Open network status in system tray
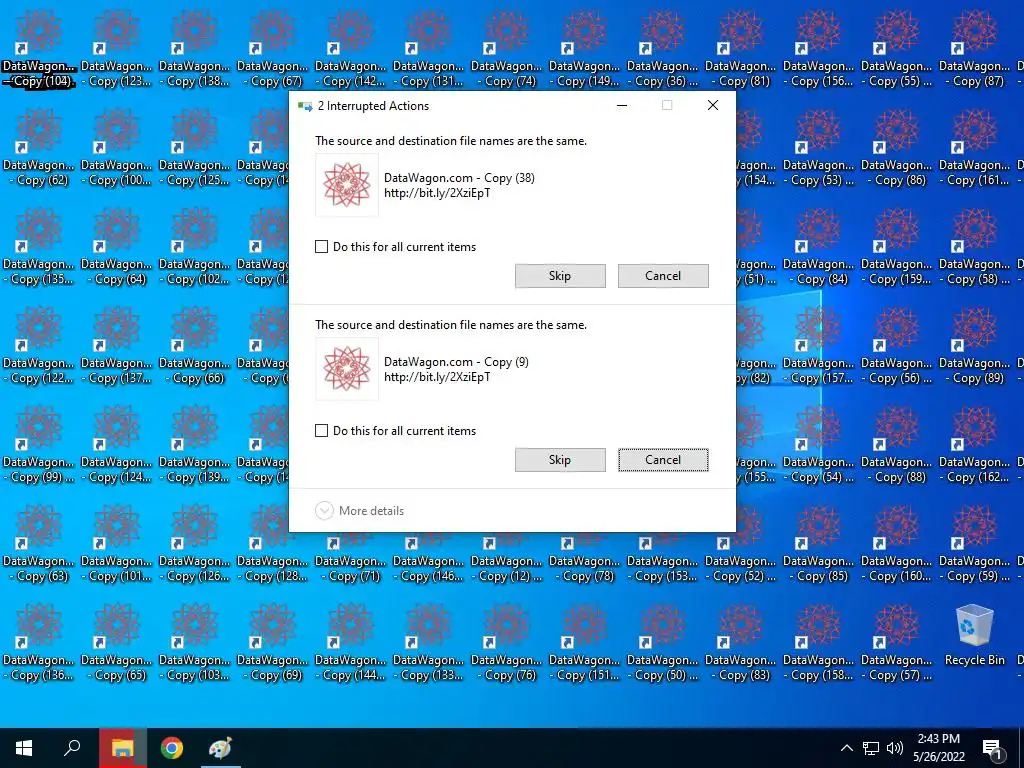Viewport: 1024px width, 768px height. (x=871, y=748)
